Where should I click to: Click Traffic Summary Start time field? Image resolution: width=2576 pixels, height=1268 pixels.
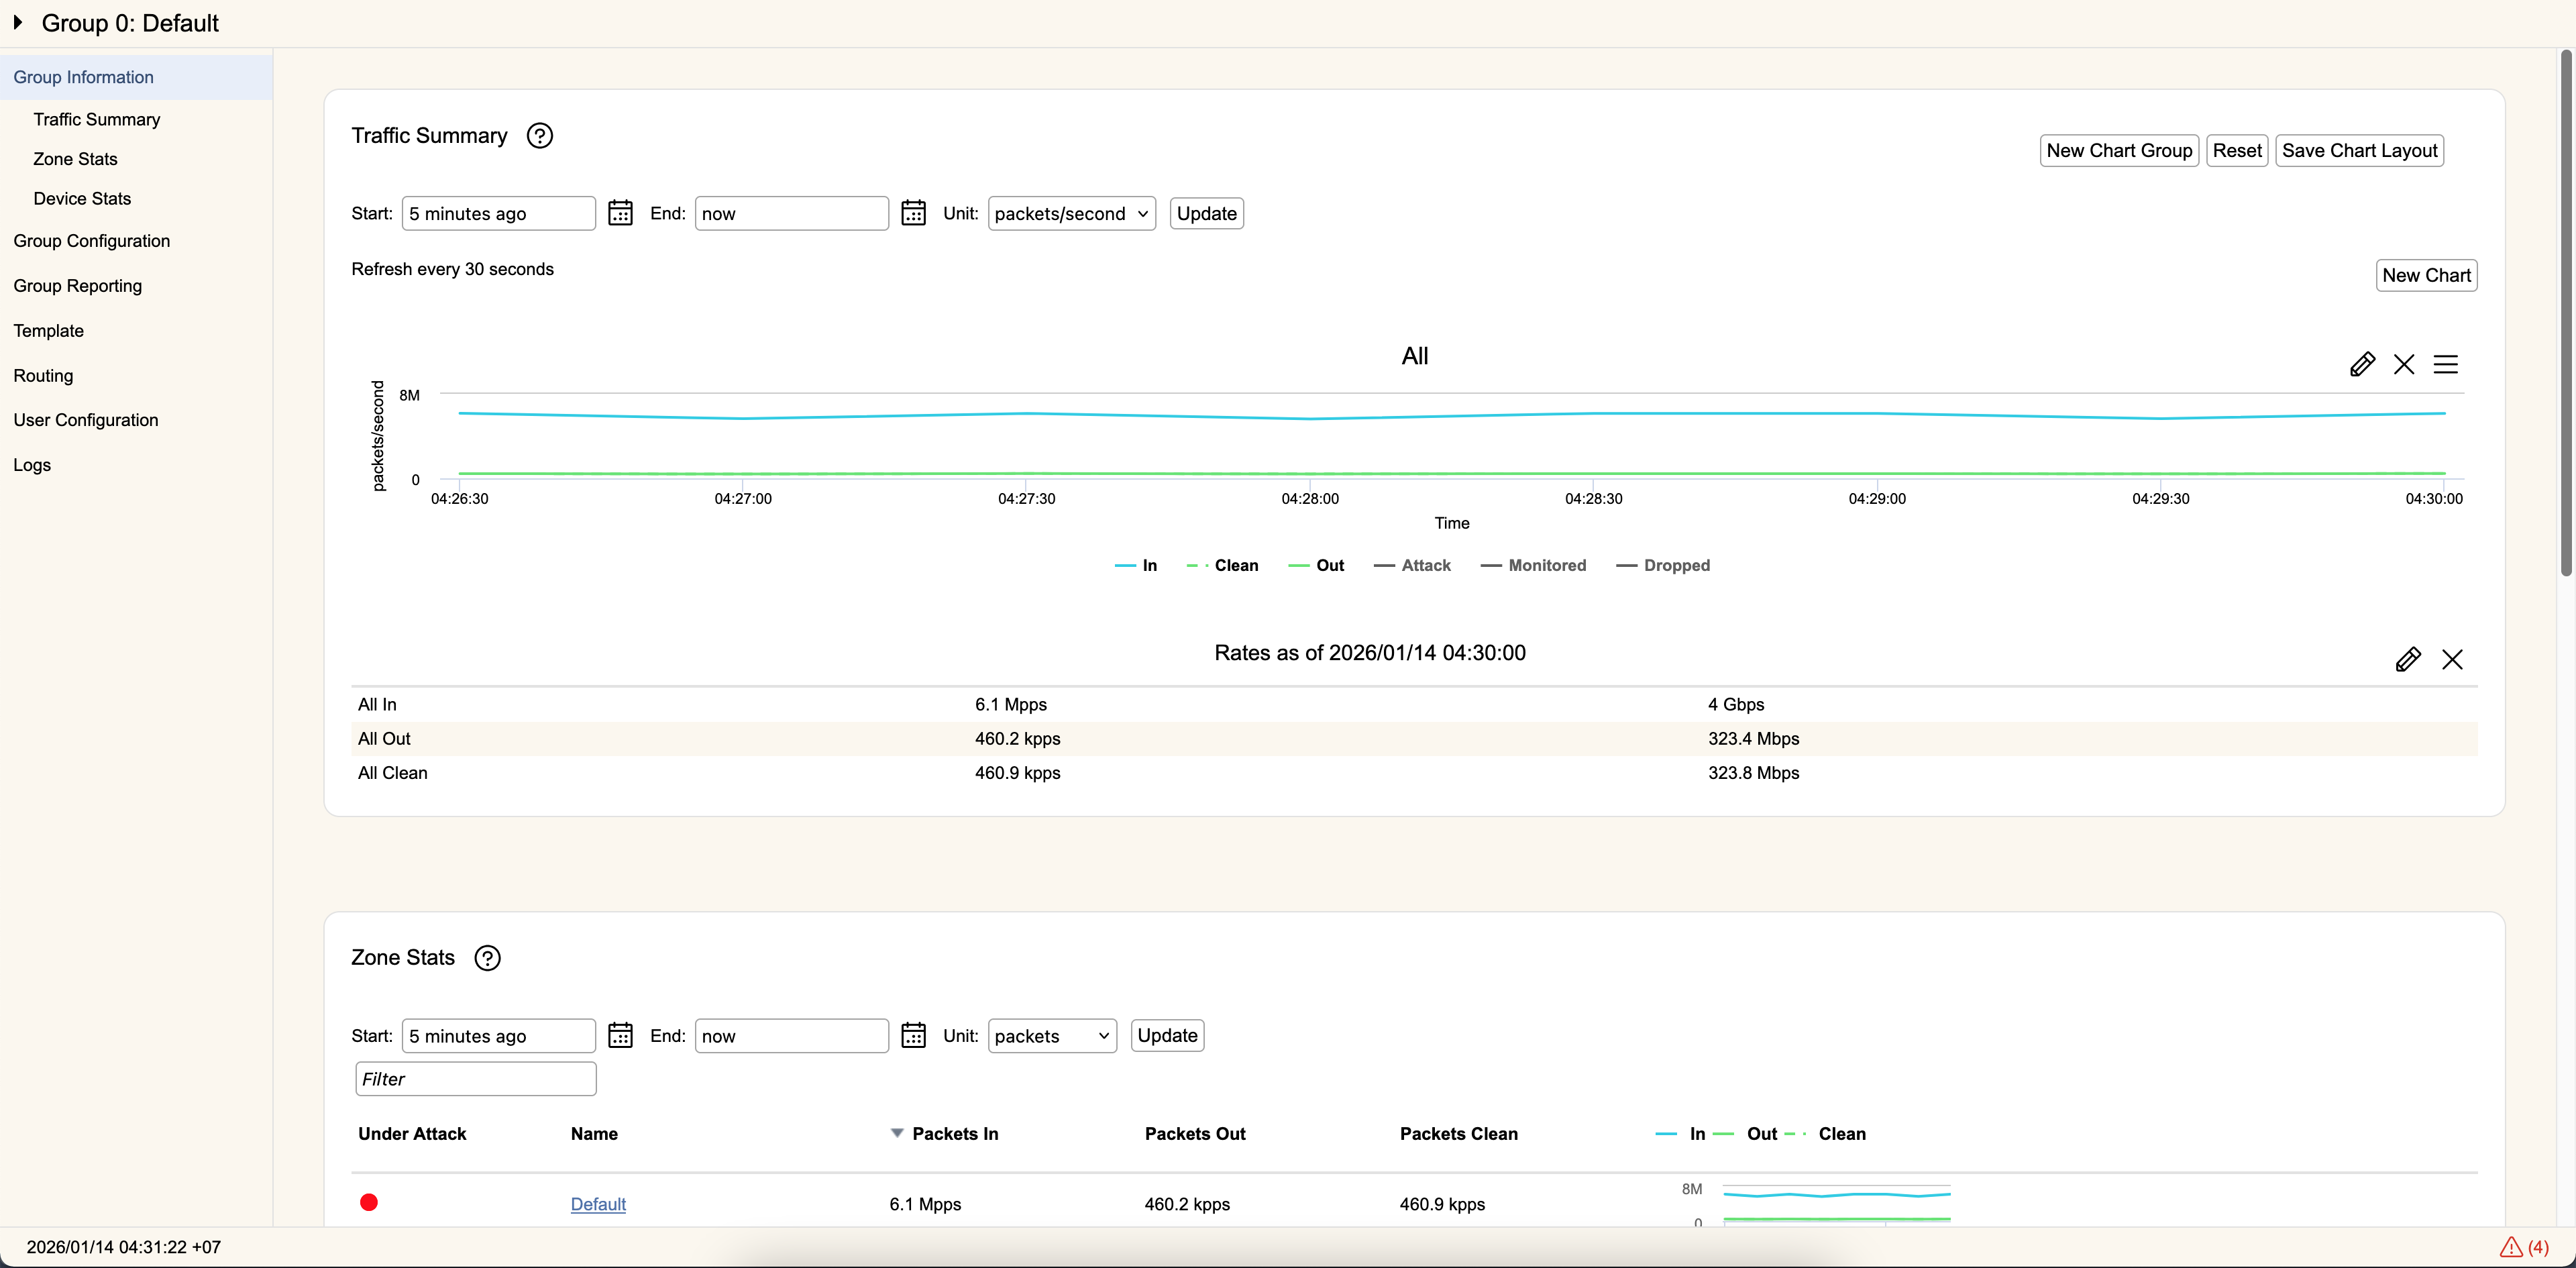pyautogui.click(x=498, y=213)
